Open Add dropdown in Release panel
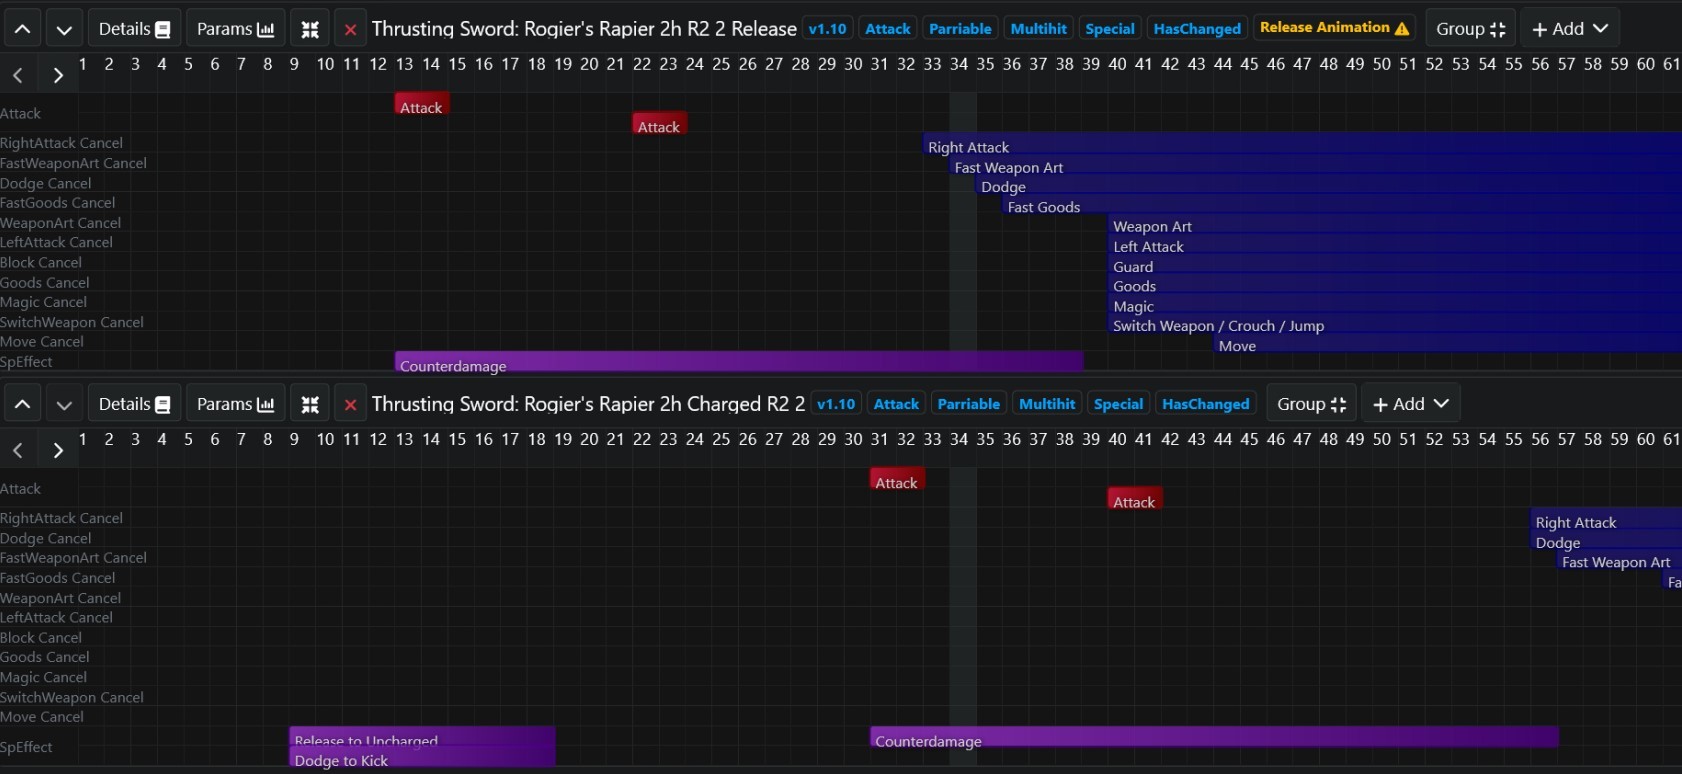Image resolution: width=1682 pixels, height=774 pixels. (1570, 29)
